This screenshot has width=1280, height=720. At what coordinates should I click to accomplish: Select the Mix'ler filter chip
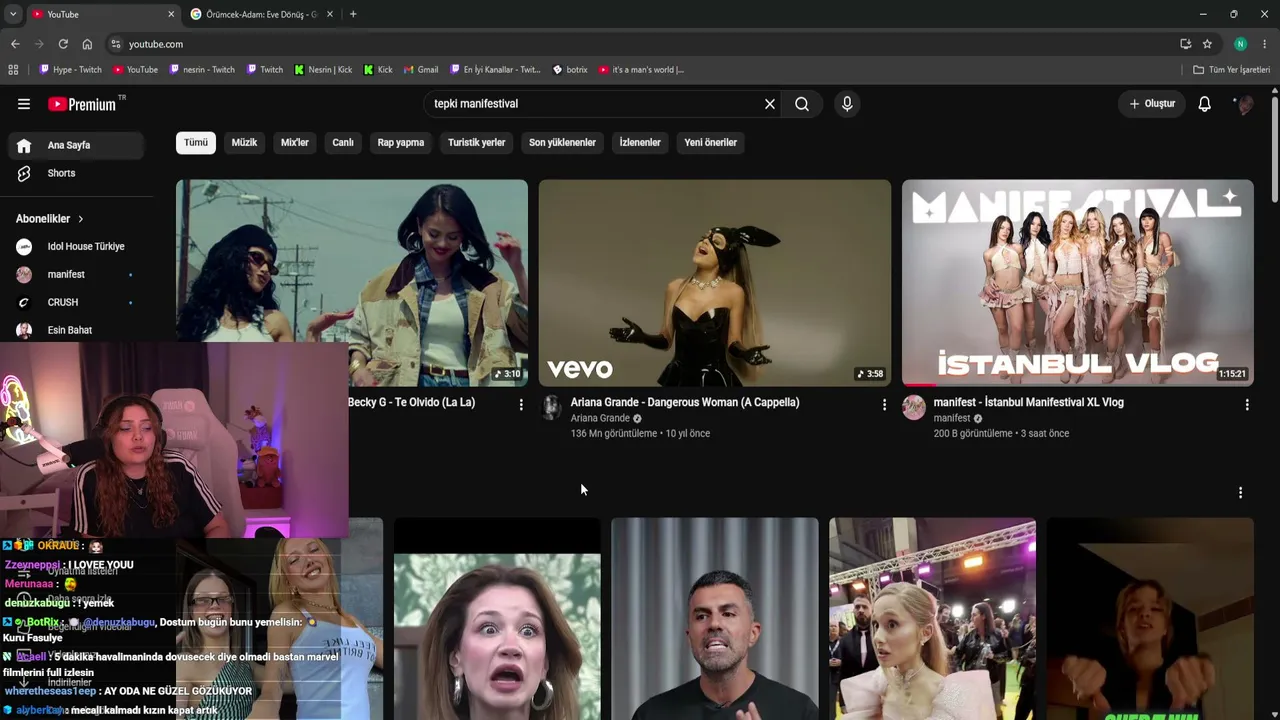point(295,142)
